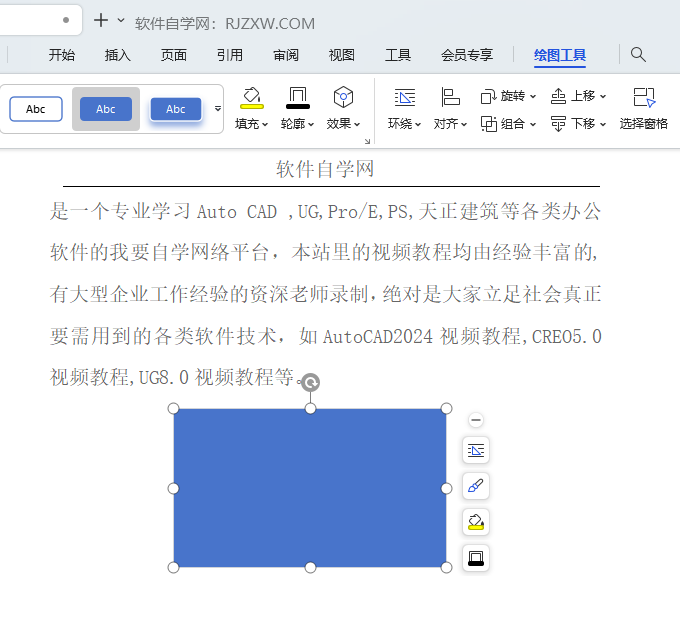The image size is (680, 630).
Task: Apply the white outlined Abc shape style
Action: (x=36, y=109)
